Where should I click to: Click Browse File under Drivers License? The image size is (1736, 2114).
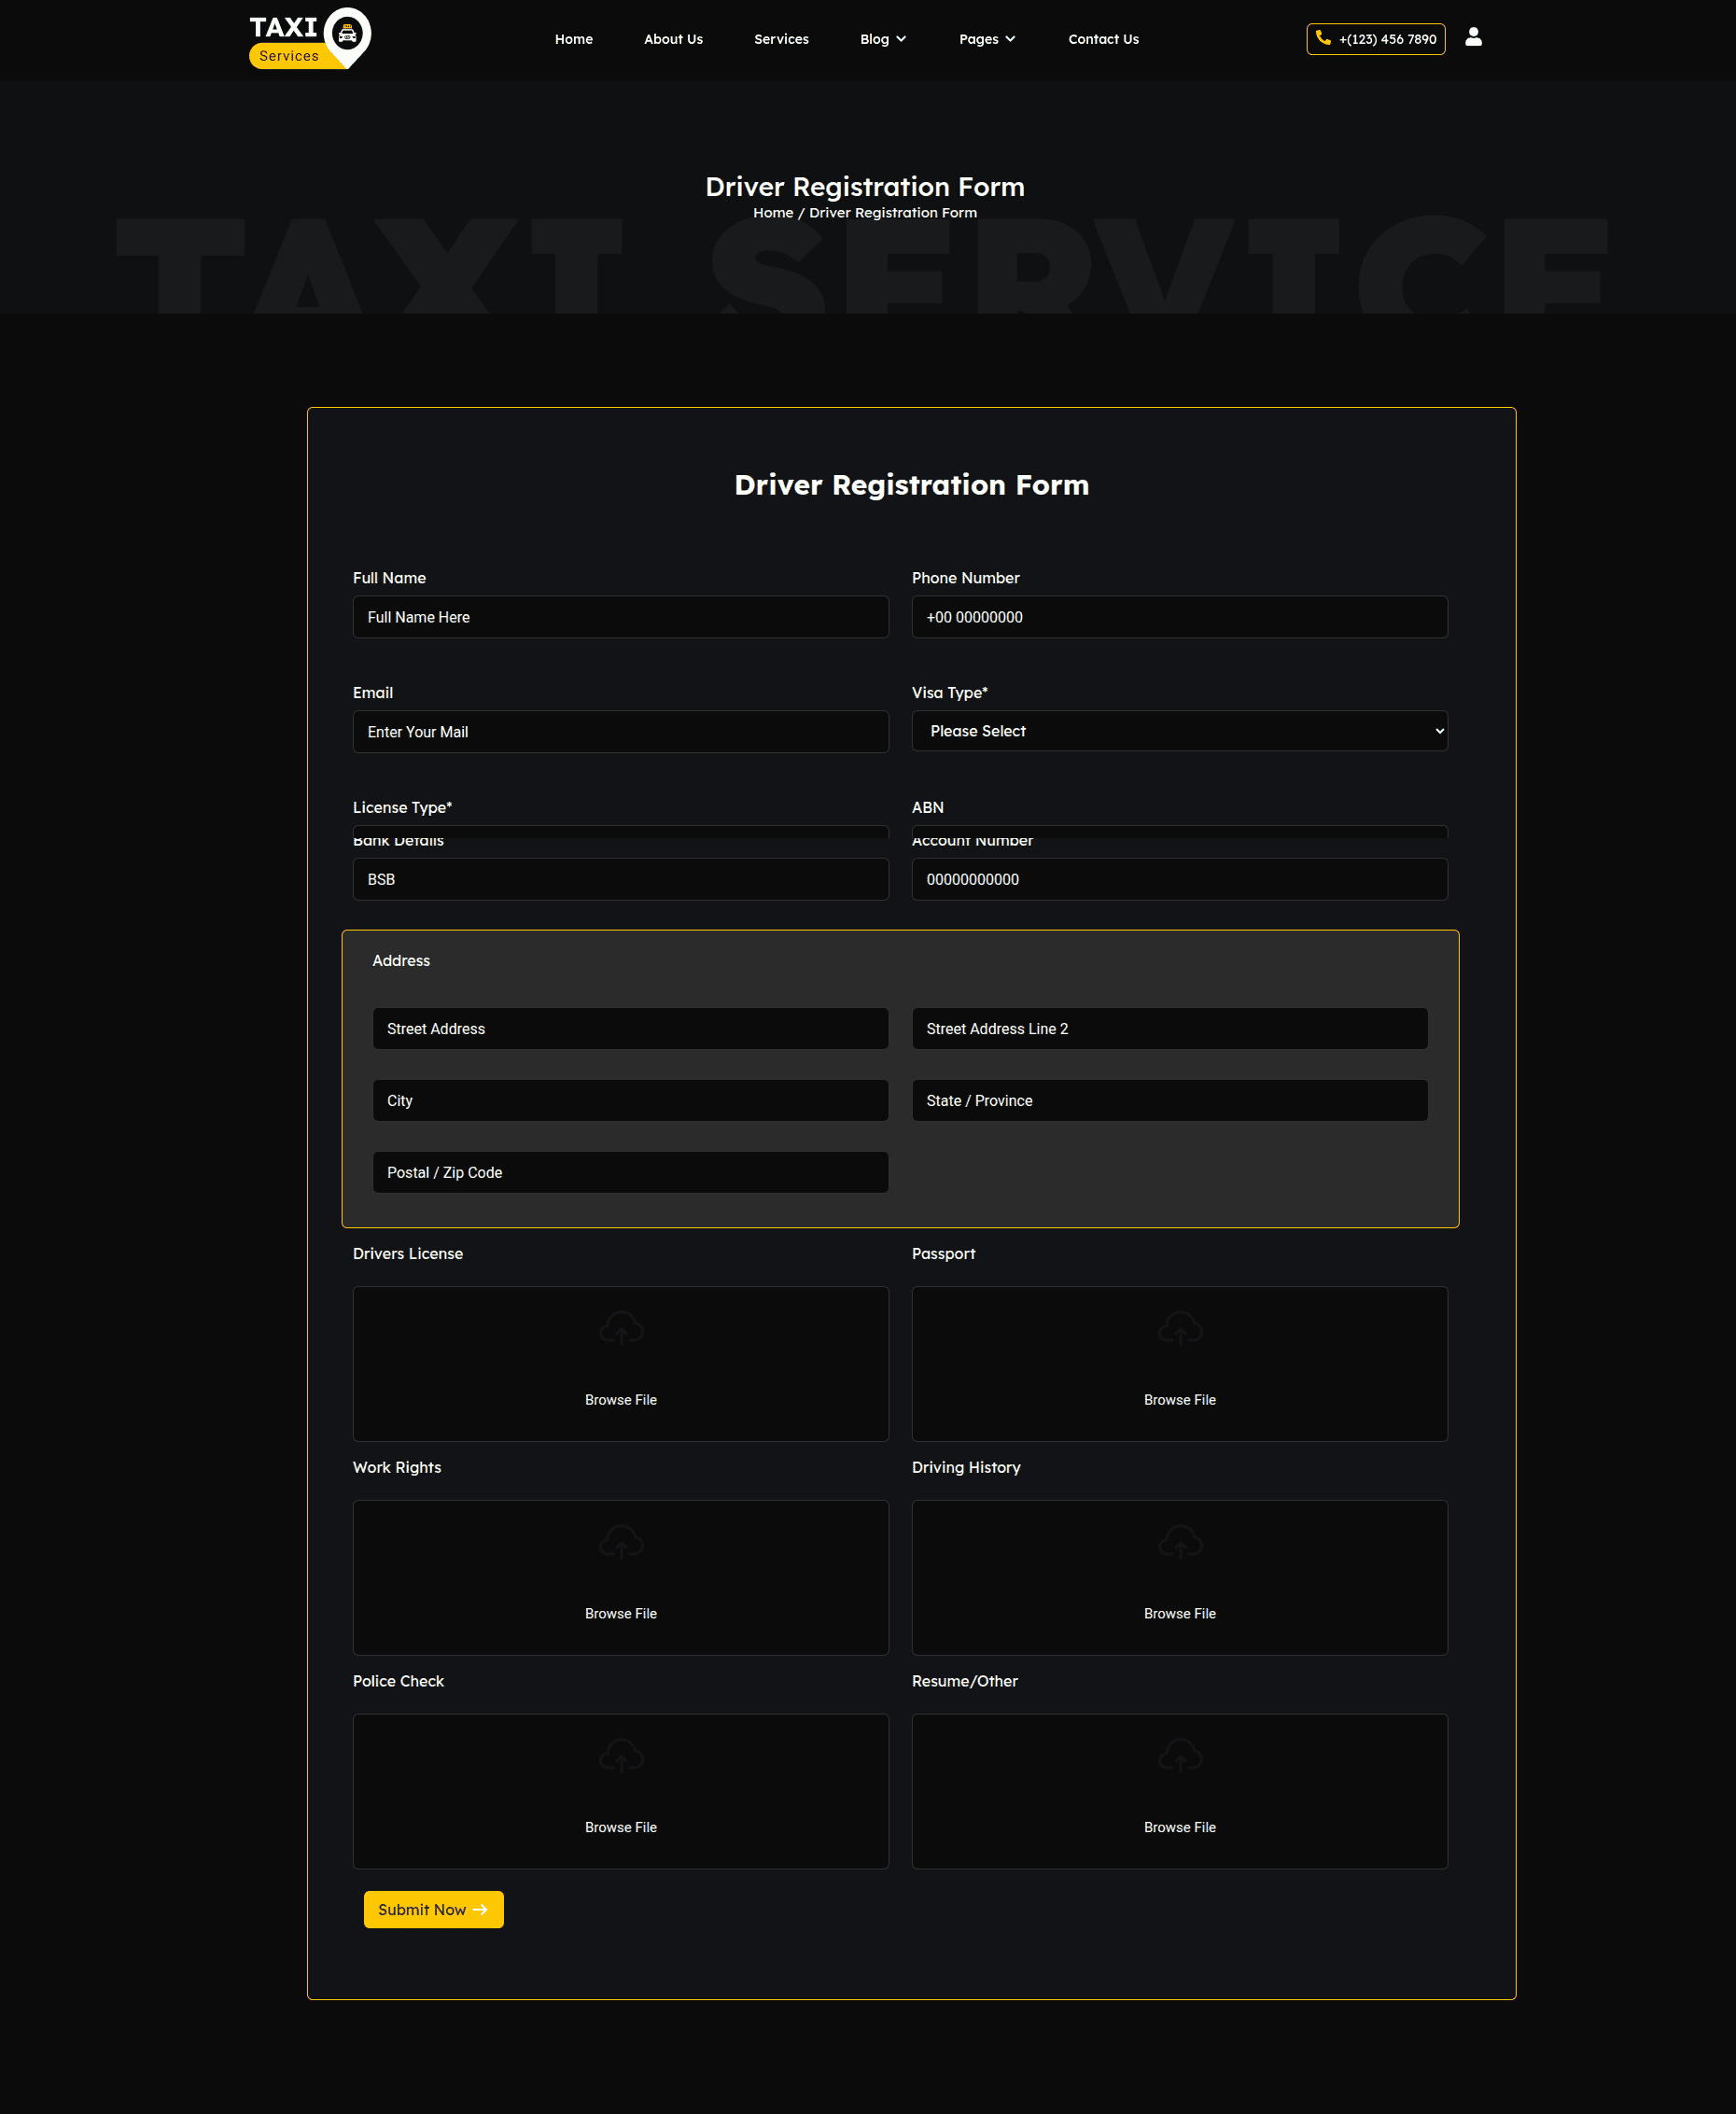point(621,1400)
